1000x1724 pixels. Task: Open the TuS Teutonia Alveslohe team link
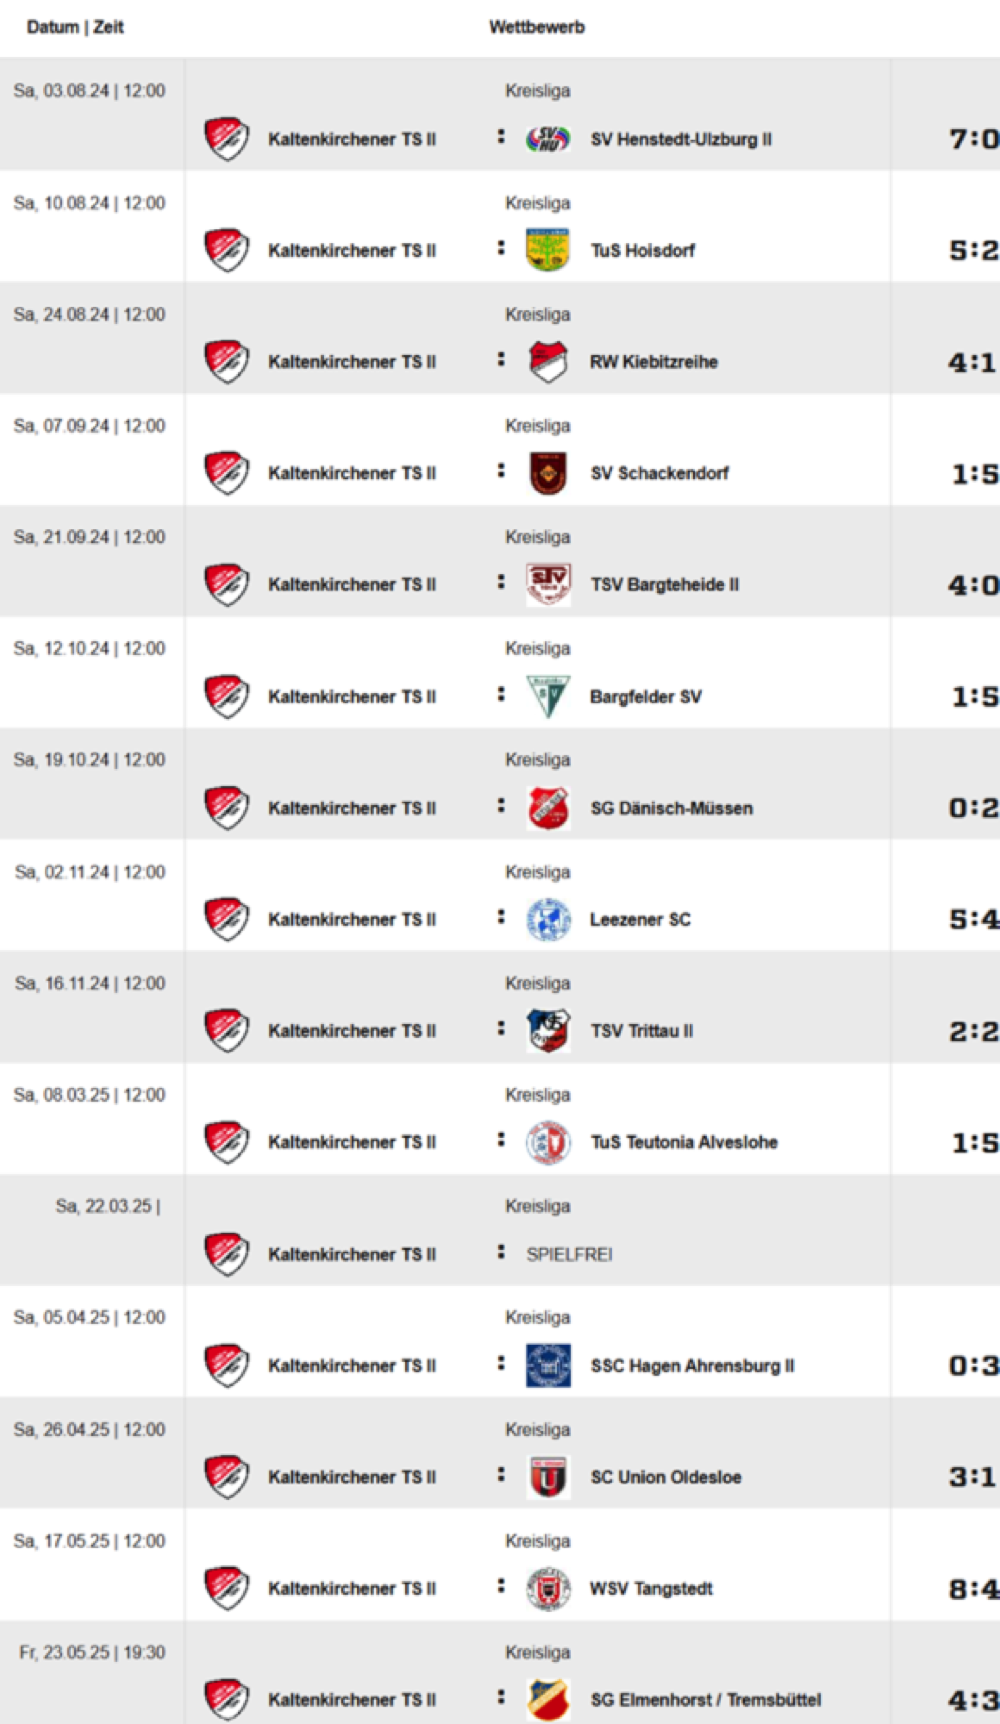click(x=684, y=1142)
